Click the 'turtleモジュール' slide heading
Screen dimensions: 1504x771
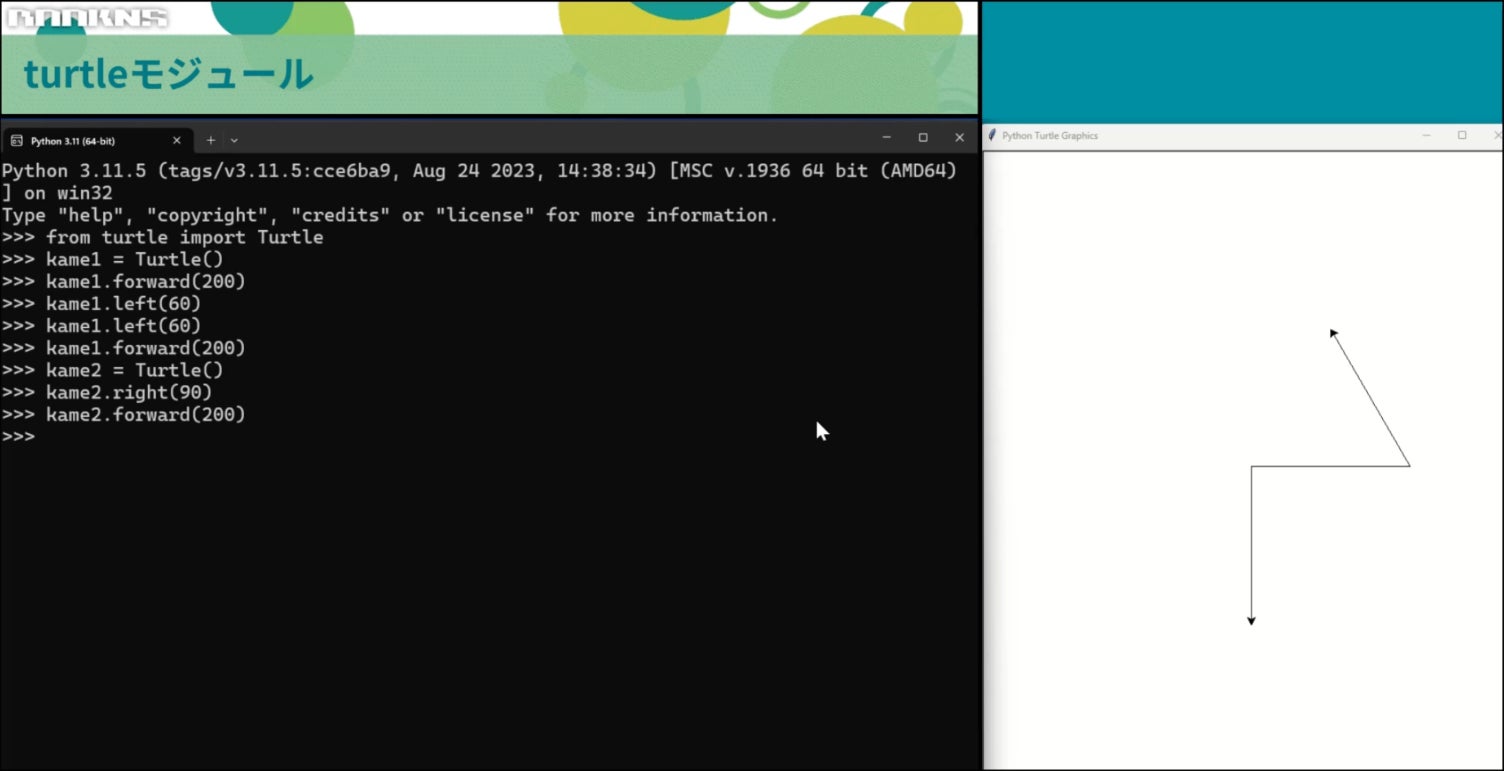point(168,74)
